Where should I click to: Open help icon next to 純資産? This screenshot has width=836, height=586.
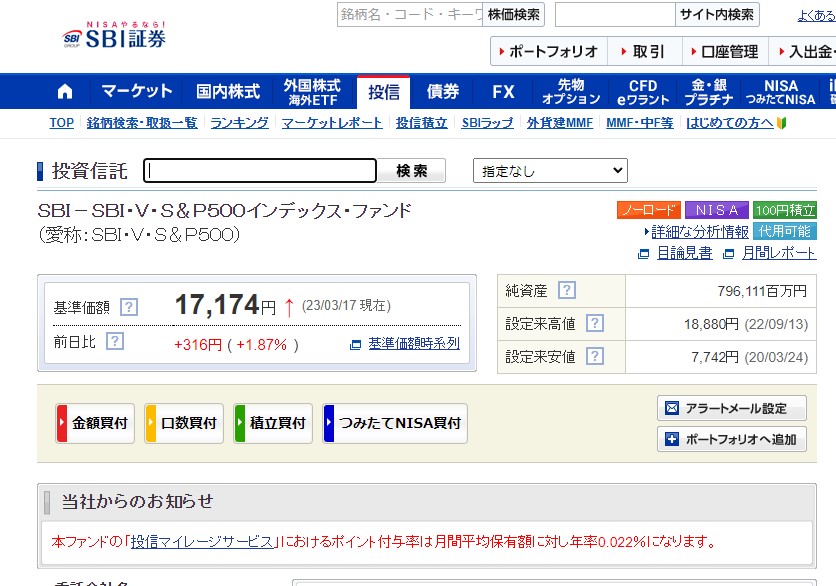(567, 290)
